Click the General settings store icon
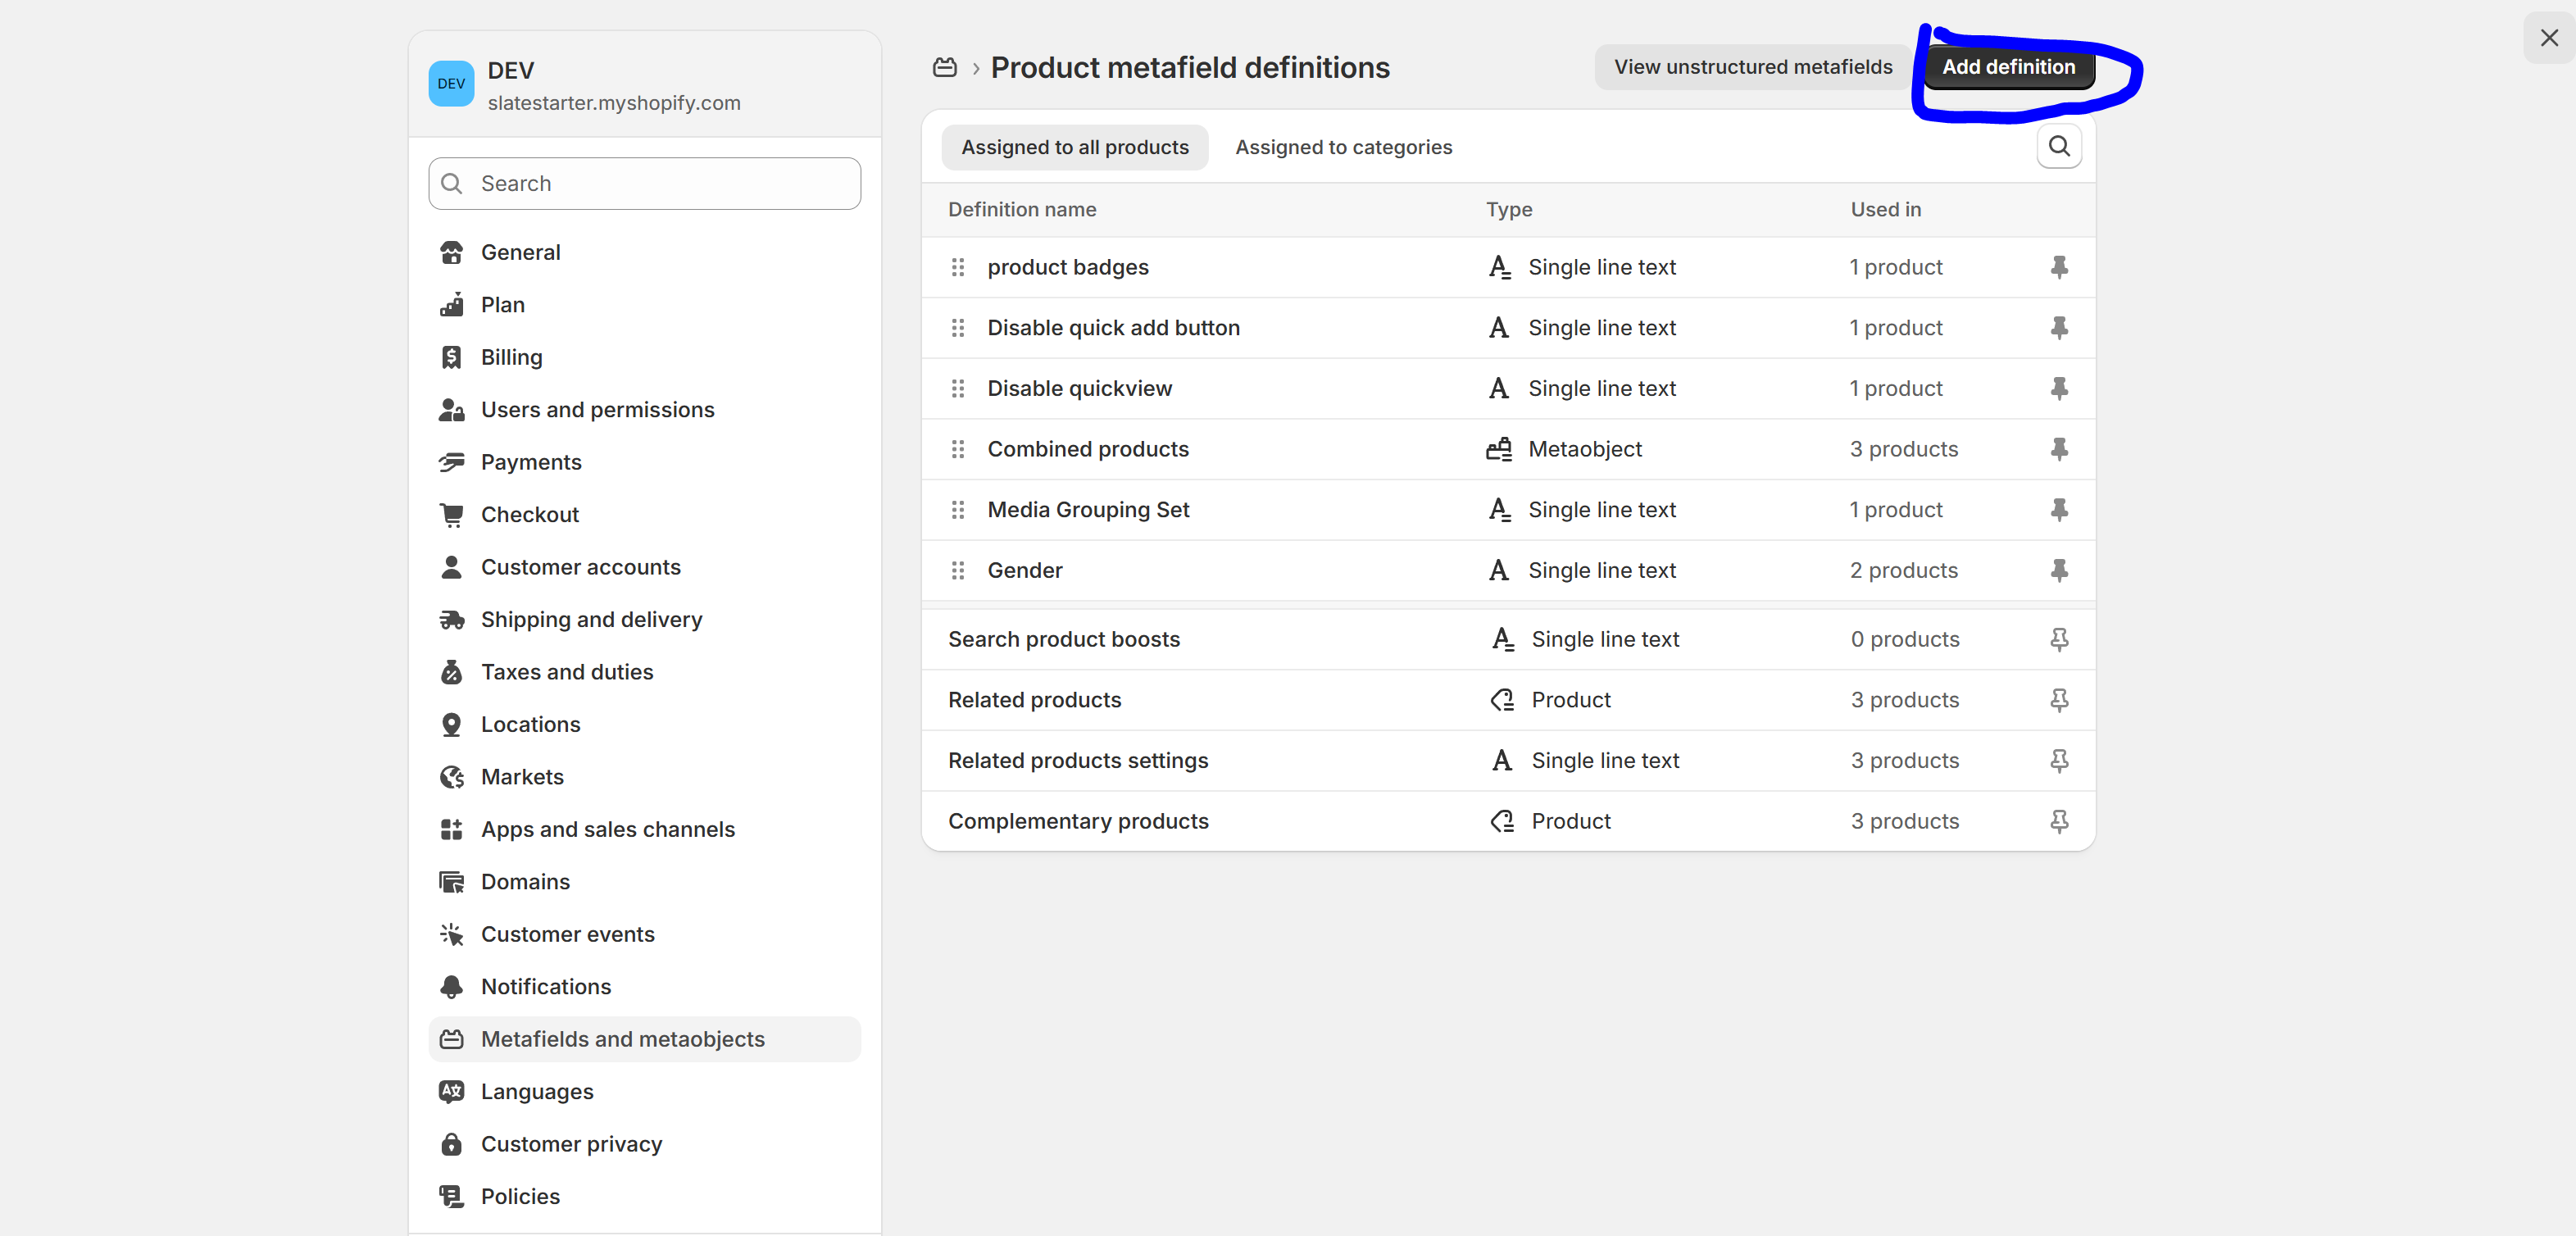This screenshot has width=2576, height=1236. tap(452, 252)
